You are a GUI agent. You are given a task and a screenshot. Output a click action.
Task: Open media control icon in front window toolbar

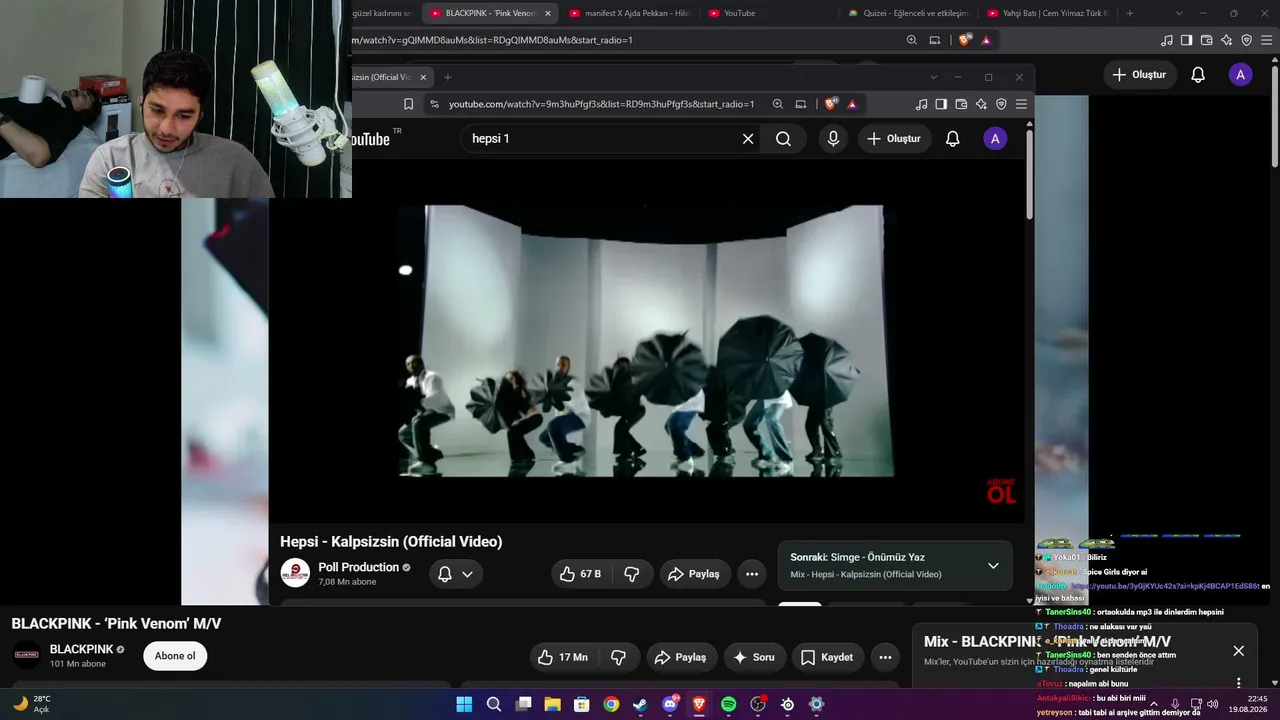922,104
